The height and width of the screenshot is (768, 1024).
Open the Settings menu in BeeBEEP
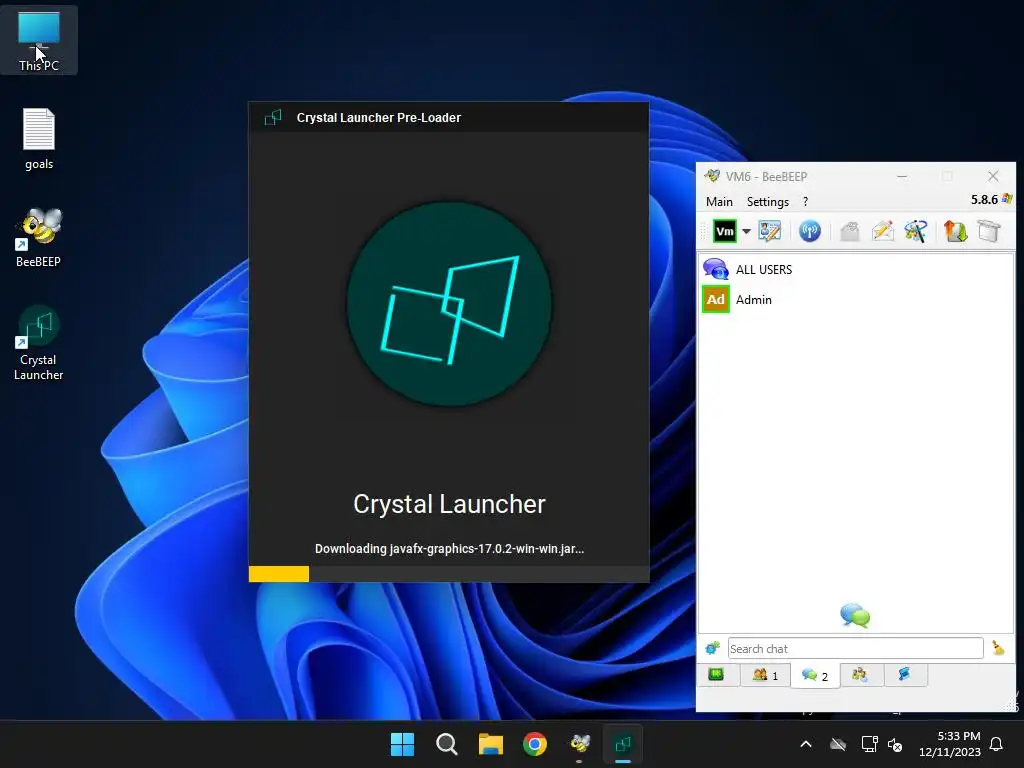pyautogui.click(x=768, y=202)
